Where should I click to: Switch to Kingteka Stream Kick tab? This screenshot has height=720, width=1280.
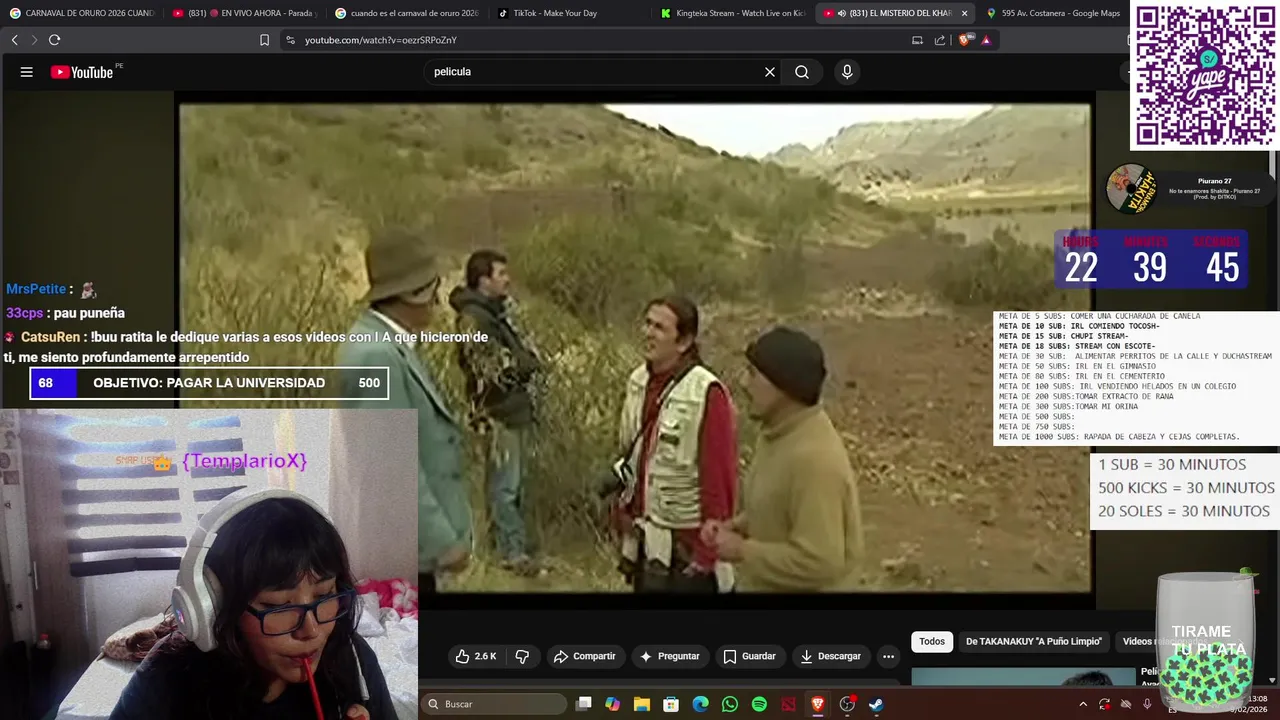(731, 13)
